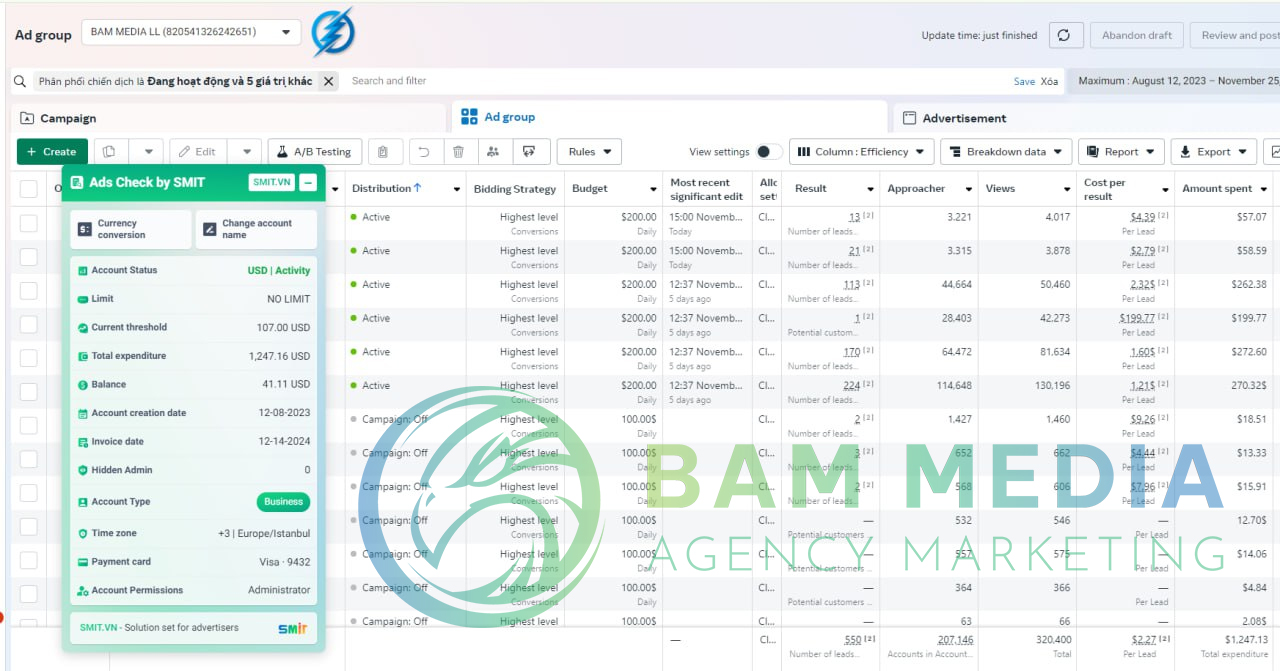Open the Column: Efficiency dropdown

(861, 152)
